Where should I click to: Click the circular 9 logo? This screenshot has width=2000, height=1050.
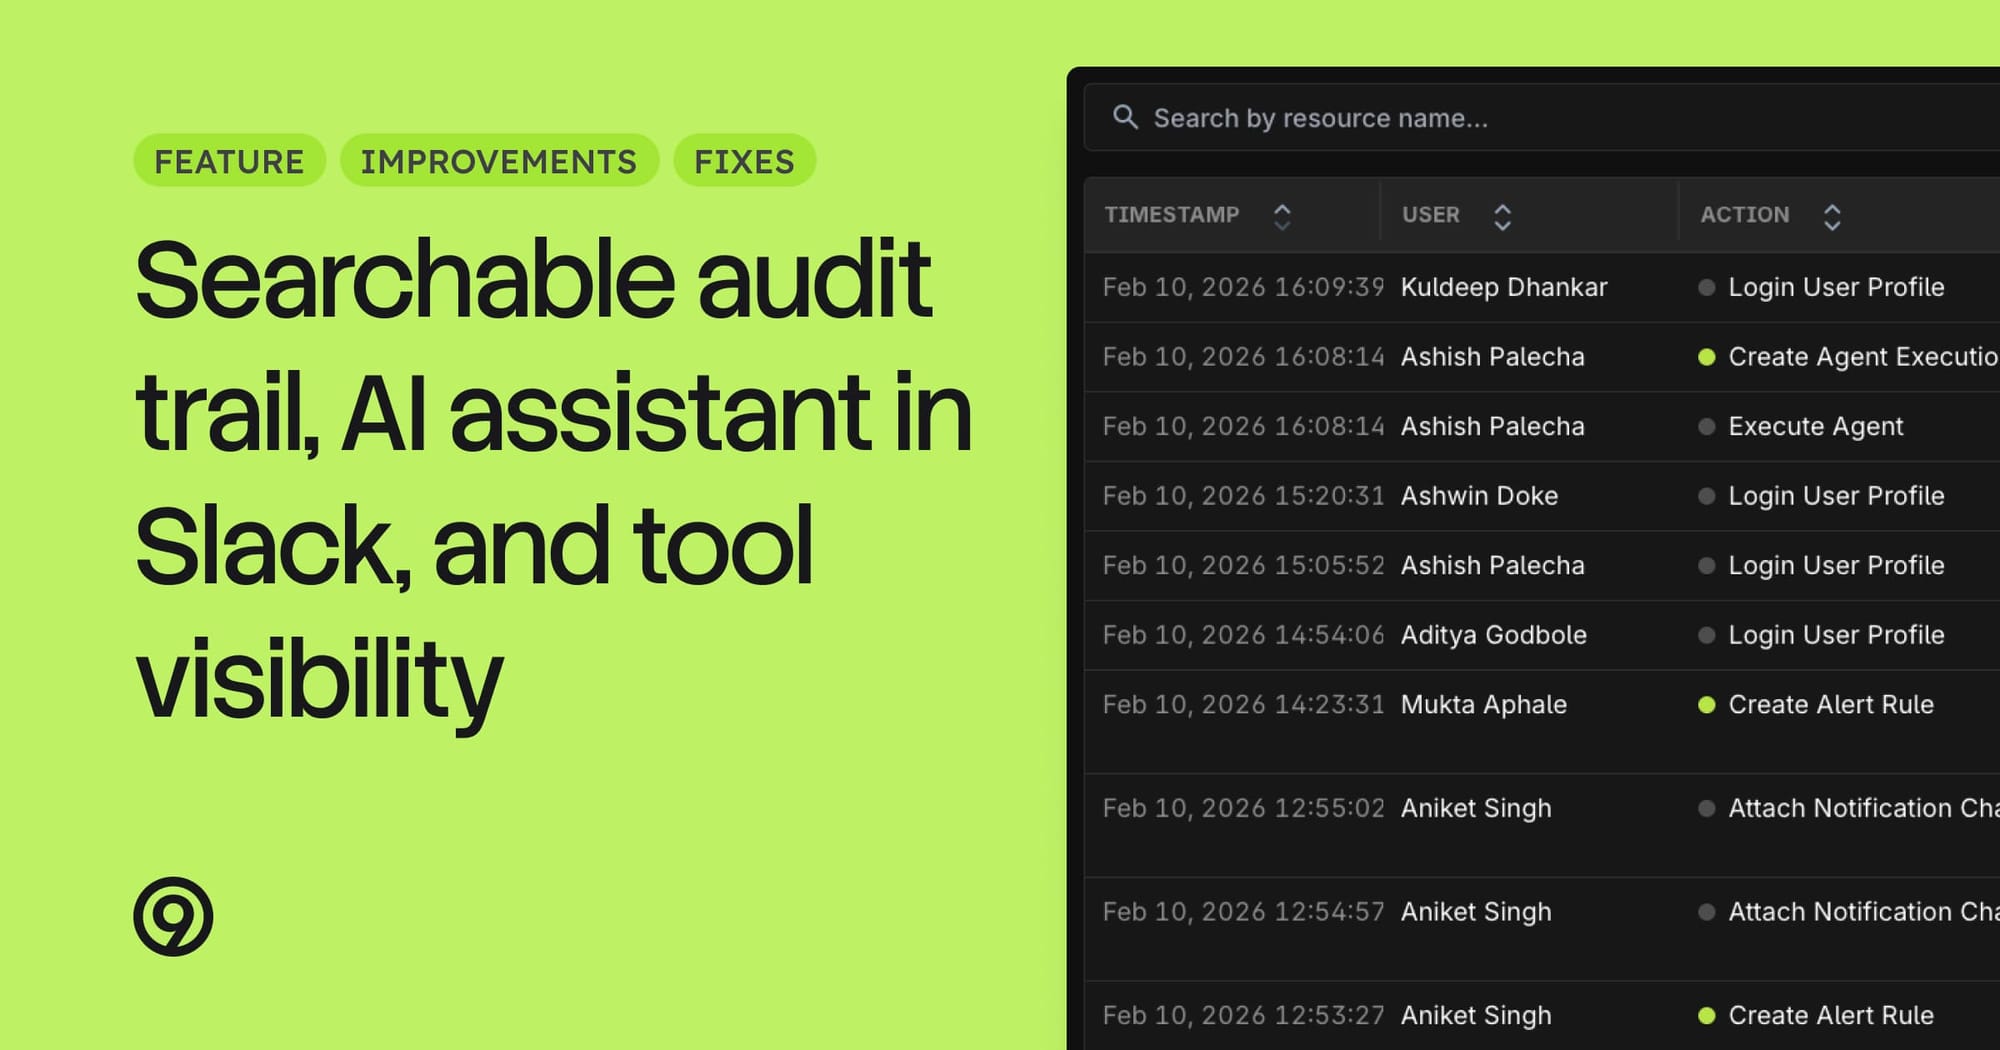click(173, 916)
